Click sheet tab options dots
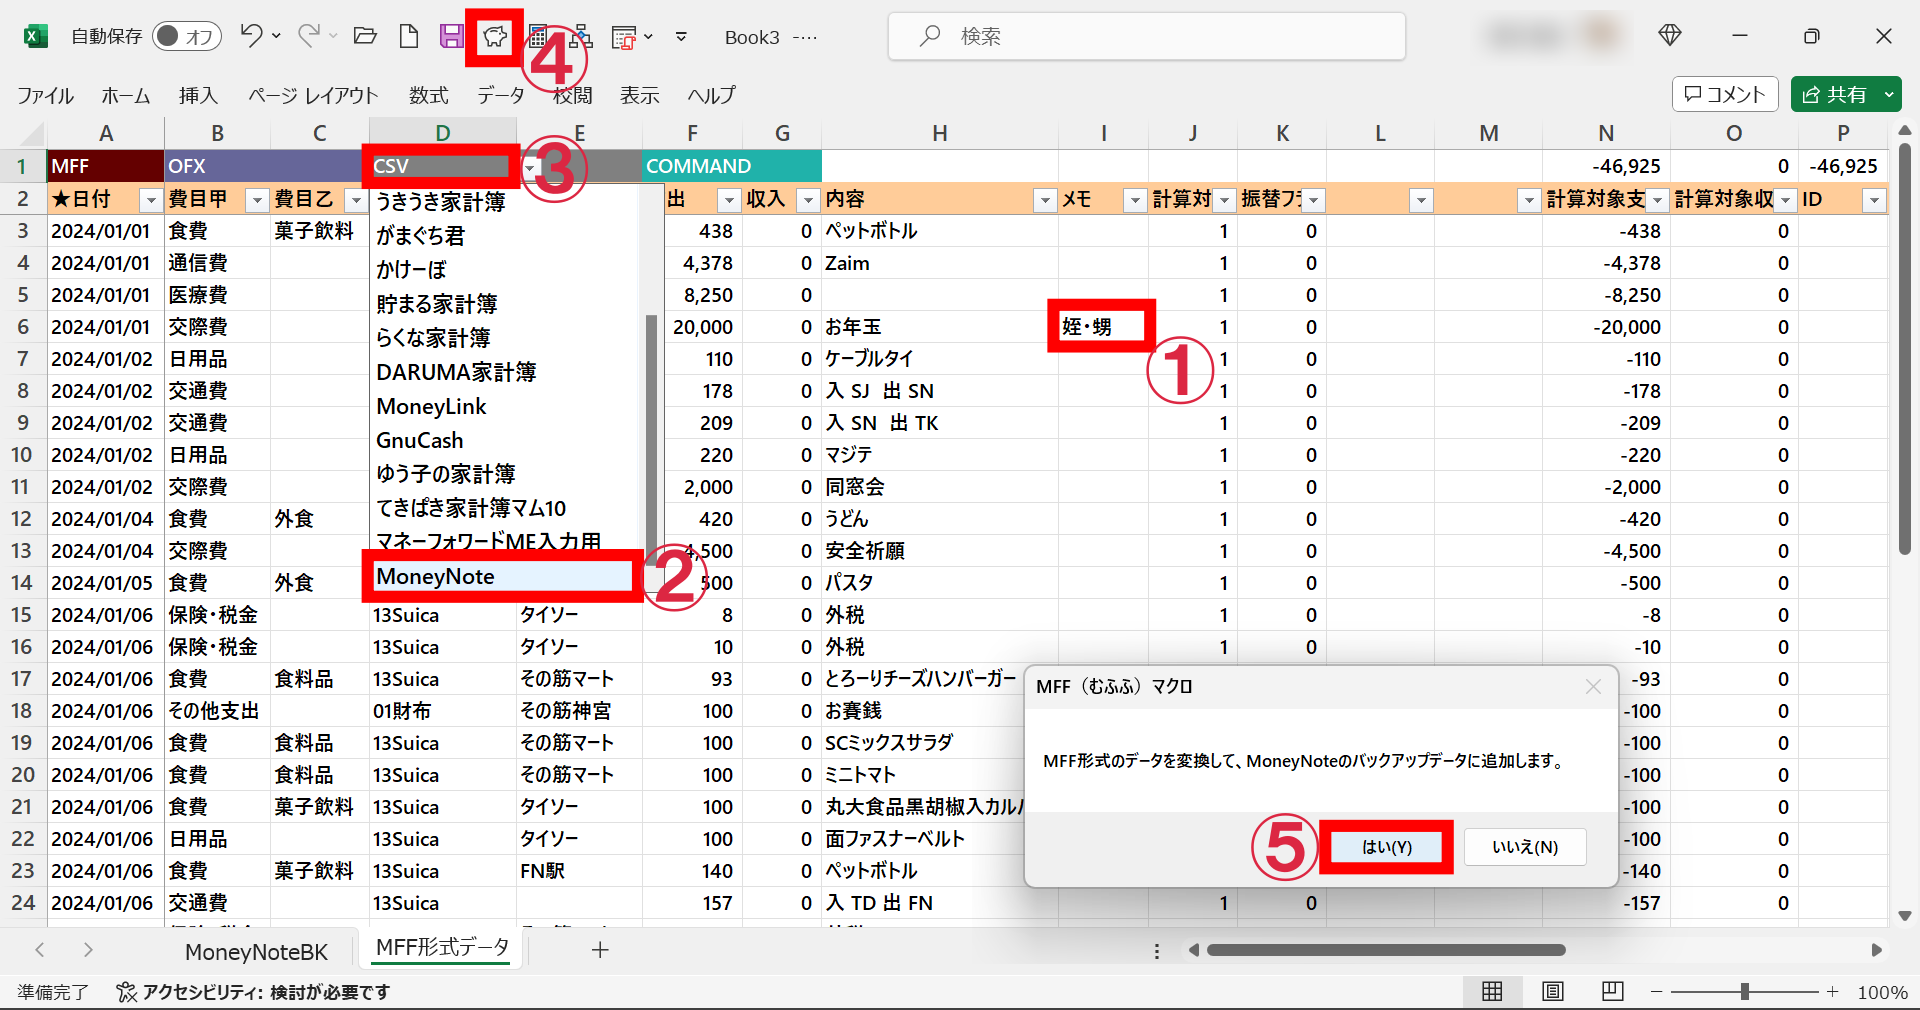Screen dimensions: 1920x1010 coord(1157,951)
